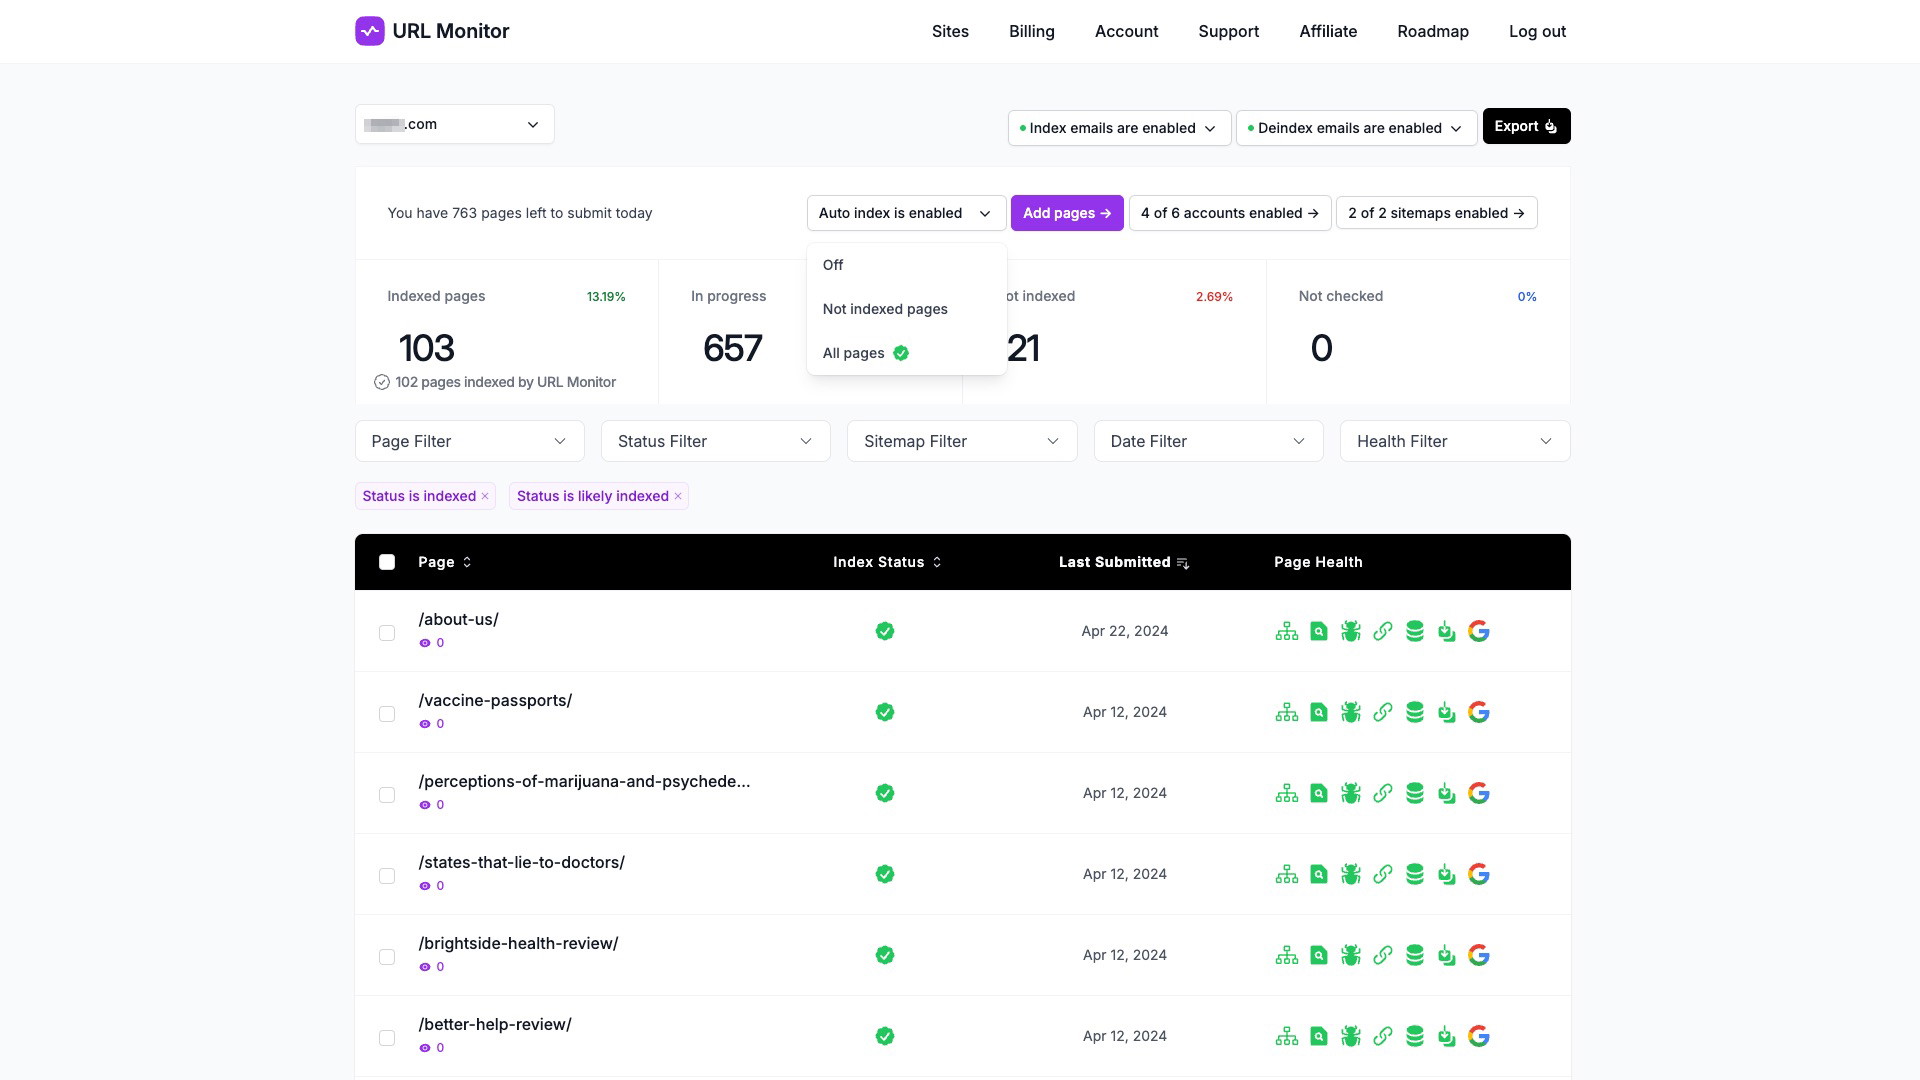Click the download icon for /vaccine-passports/
Viewport: 1920px width, 1080px height.
1445,712
